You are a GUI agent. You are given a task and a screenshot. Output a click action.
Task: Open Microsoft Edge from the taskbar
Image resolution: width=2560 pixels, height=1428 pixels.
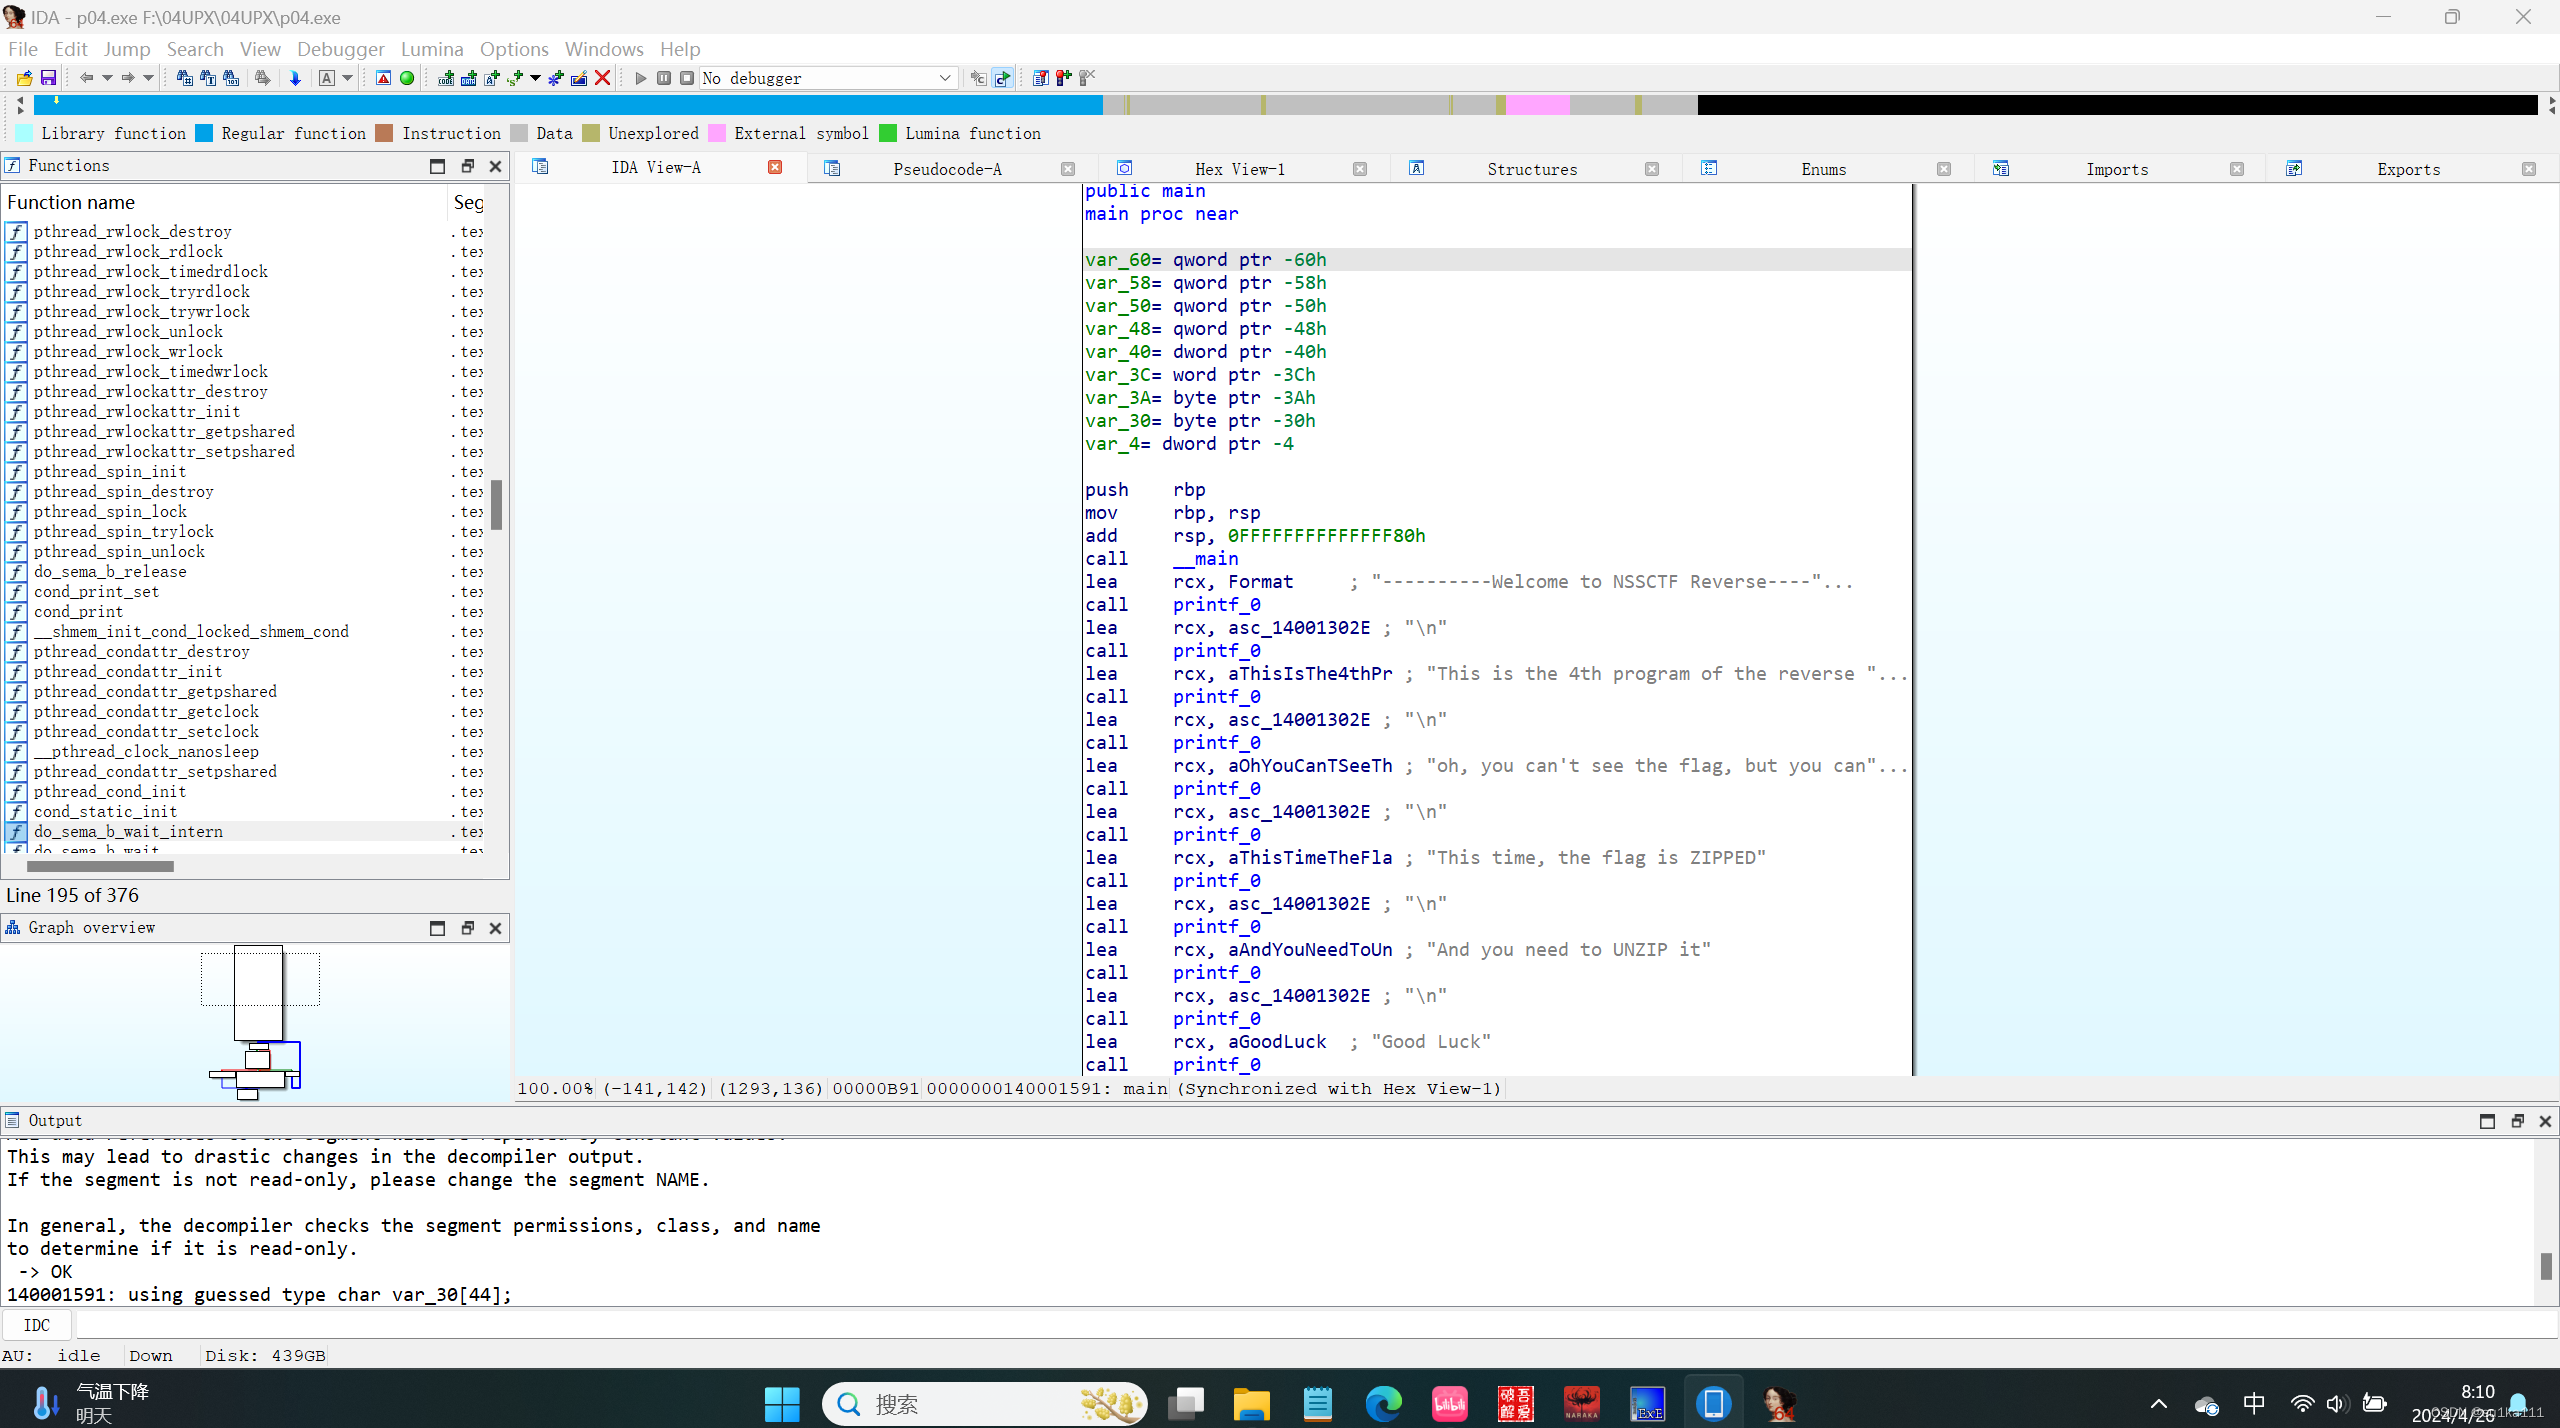(x=1383, y=1404)
